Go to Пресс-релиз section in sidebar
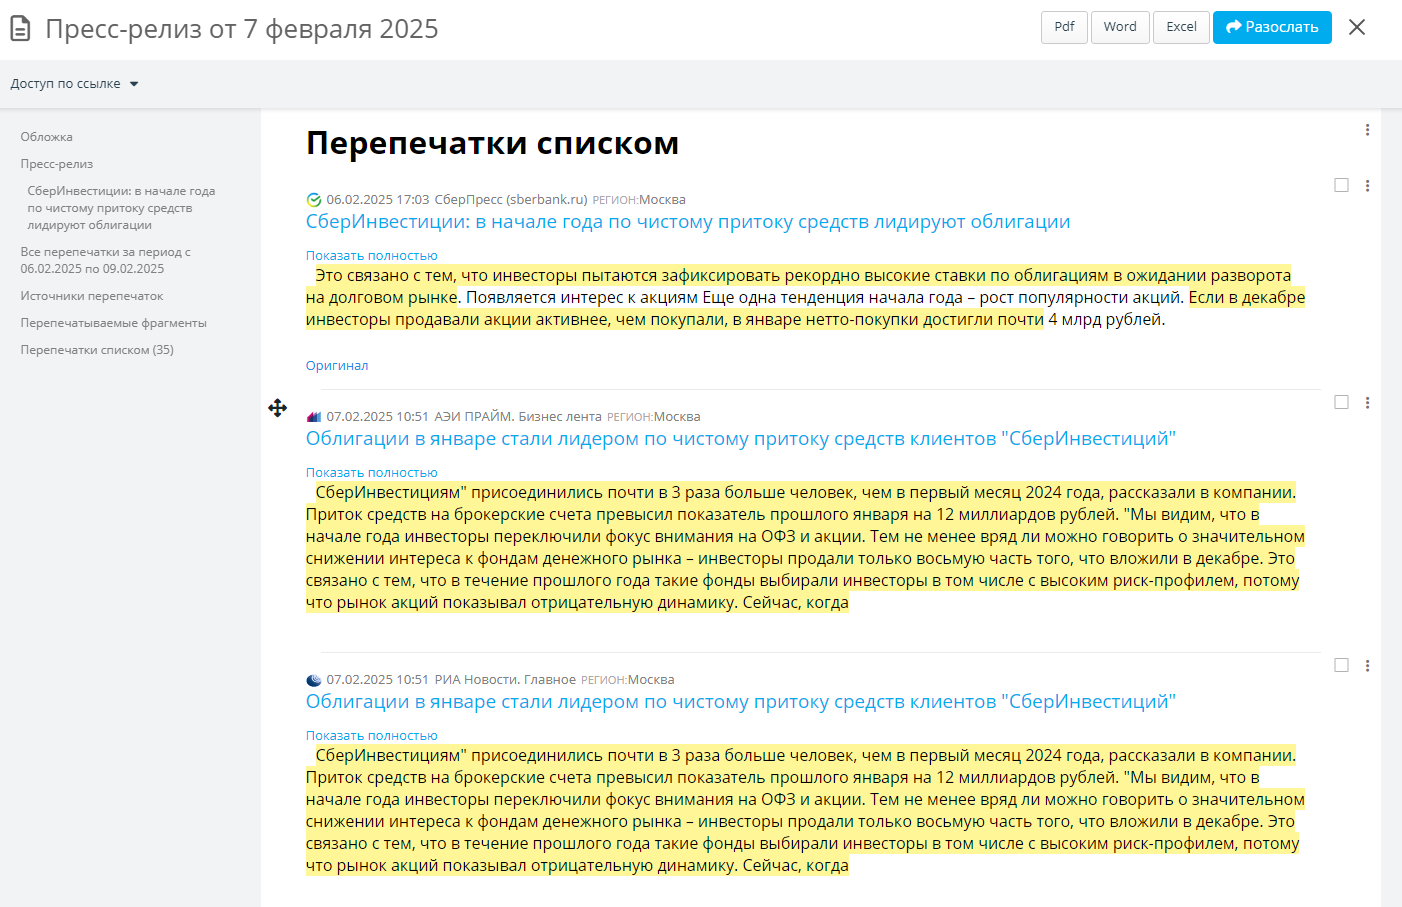Image resolution: width=1402 pixels, height=907 pixels. click(57, 164)
